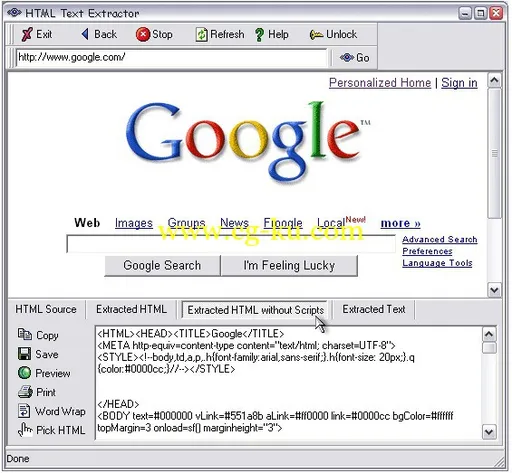Click the Google Search button
Viewport: 512px width, 473px height.
pos(162,266)
